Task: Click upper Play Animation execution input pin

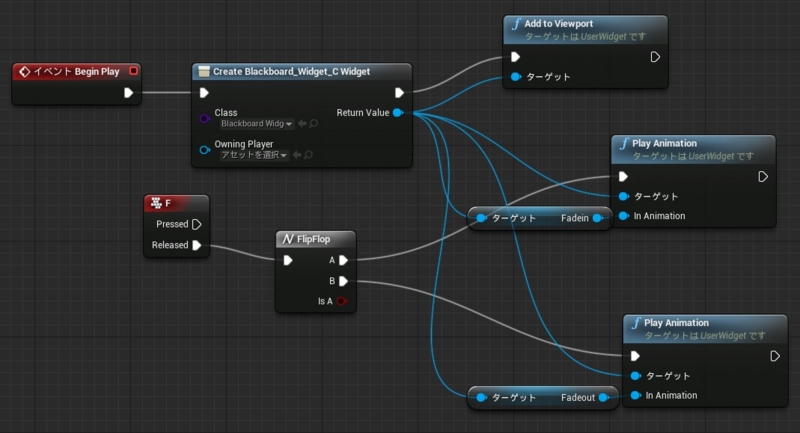Action: click(623, 176)
